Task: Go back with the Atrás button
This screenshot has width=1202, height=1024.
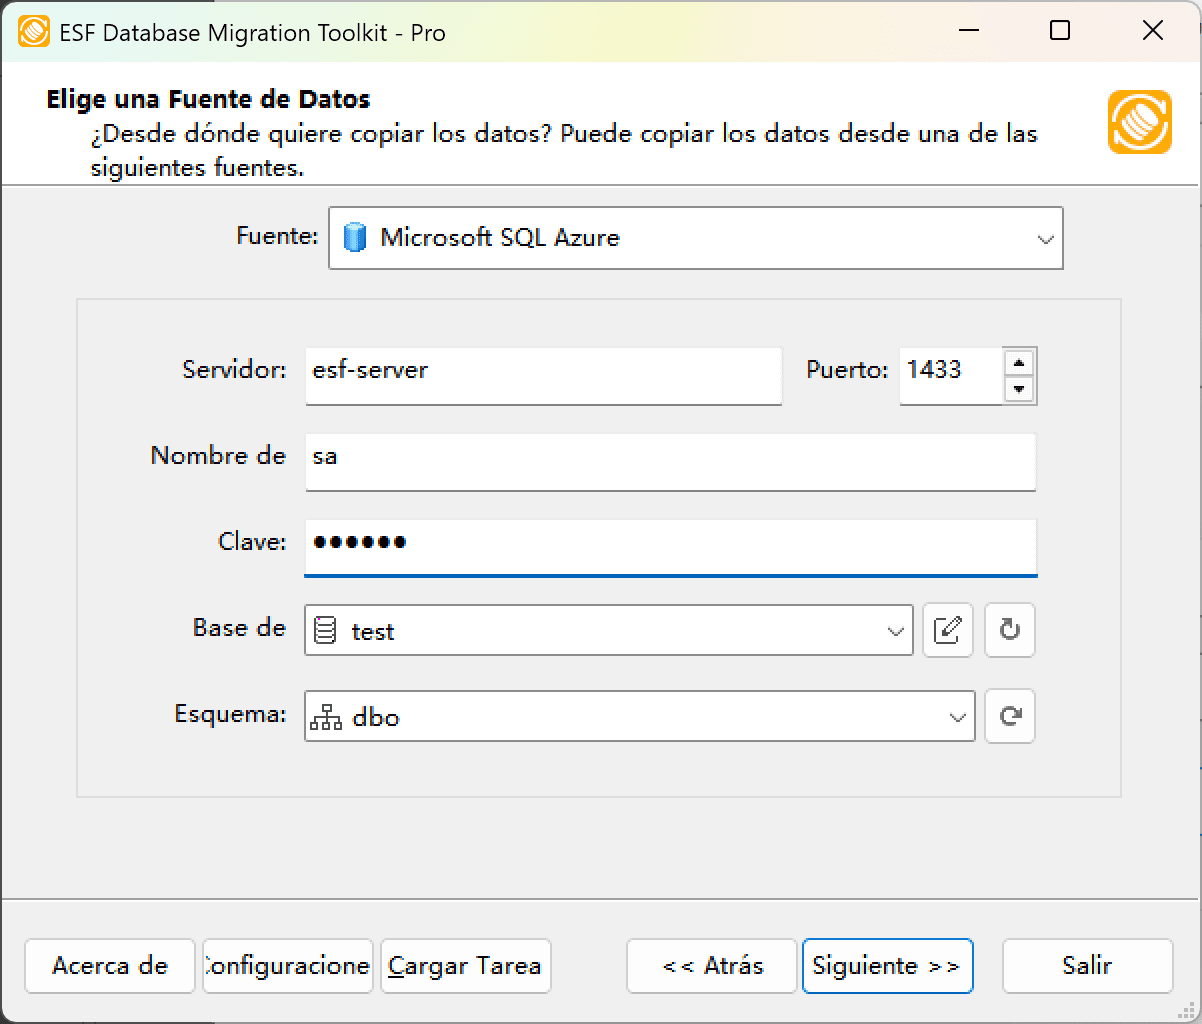Action: (x=711, y=966)
